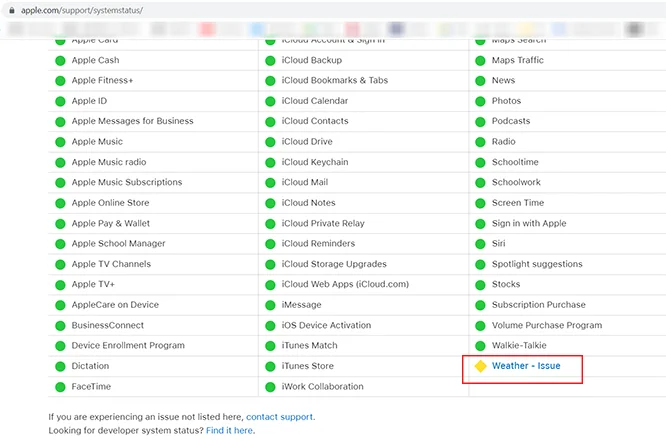Viewport: 666px width, 447px height.
Task: Click green status dot beside iCloud Mail
Action: click(x=270, y=183)
